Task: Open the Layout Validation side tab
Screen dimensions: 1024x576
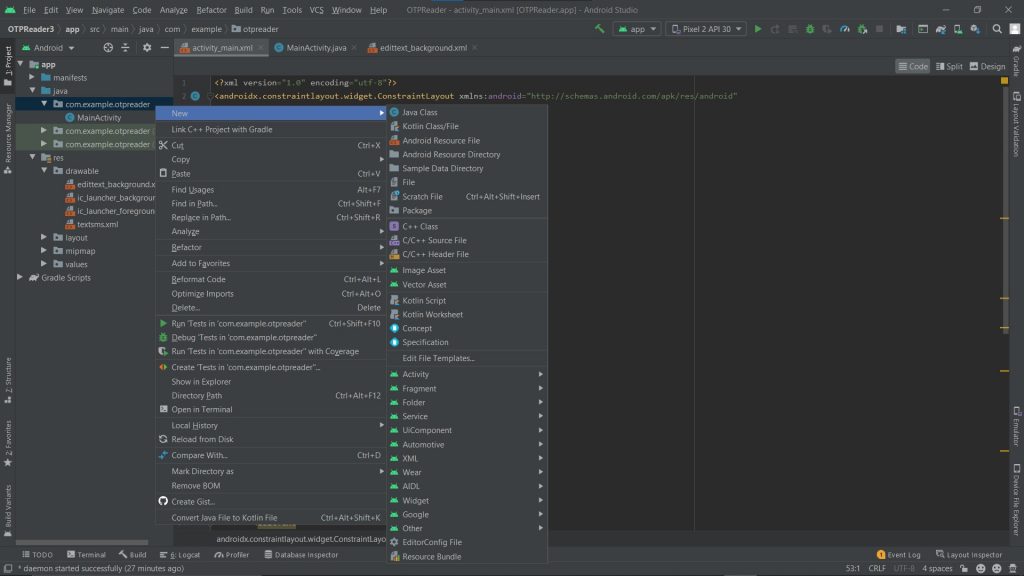Action: click(x=1017, y=125)
